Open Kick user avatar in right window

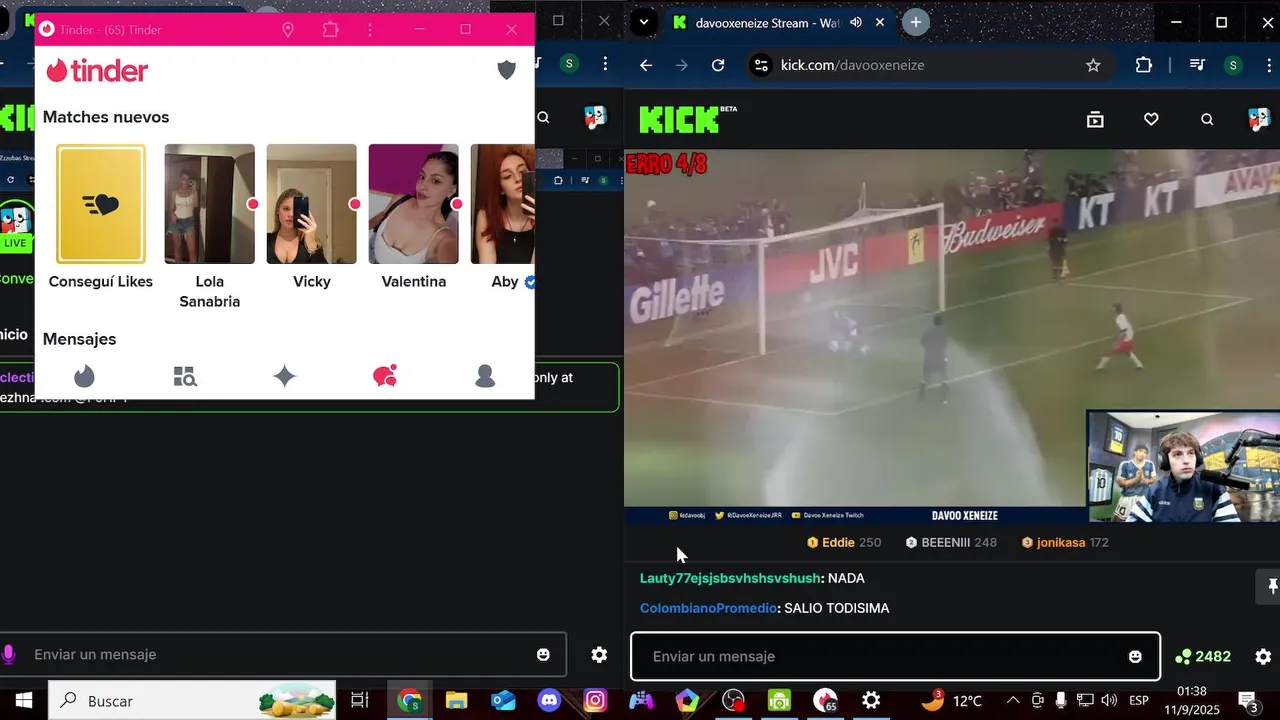point(1259,119)
